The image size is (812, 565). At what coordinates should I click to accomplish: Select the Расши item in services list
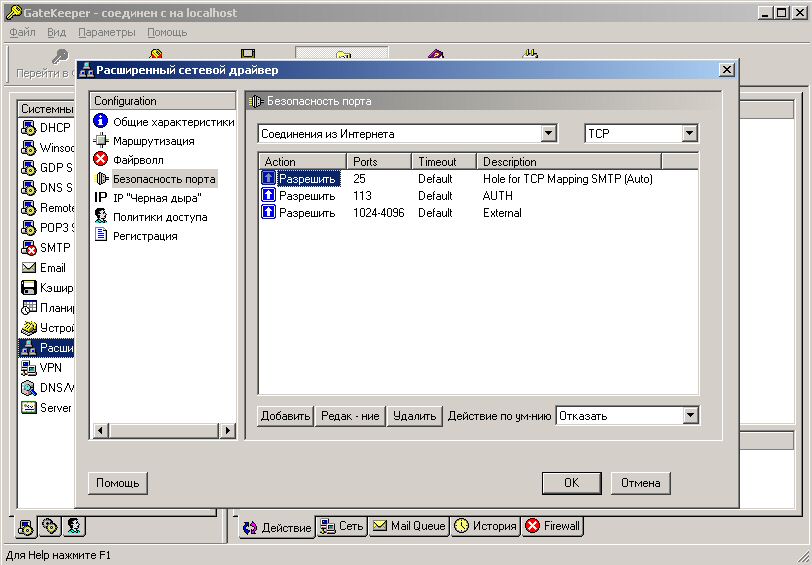tap(46, 347)
